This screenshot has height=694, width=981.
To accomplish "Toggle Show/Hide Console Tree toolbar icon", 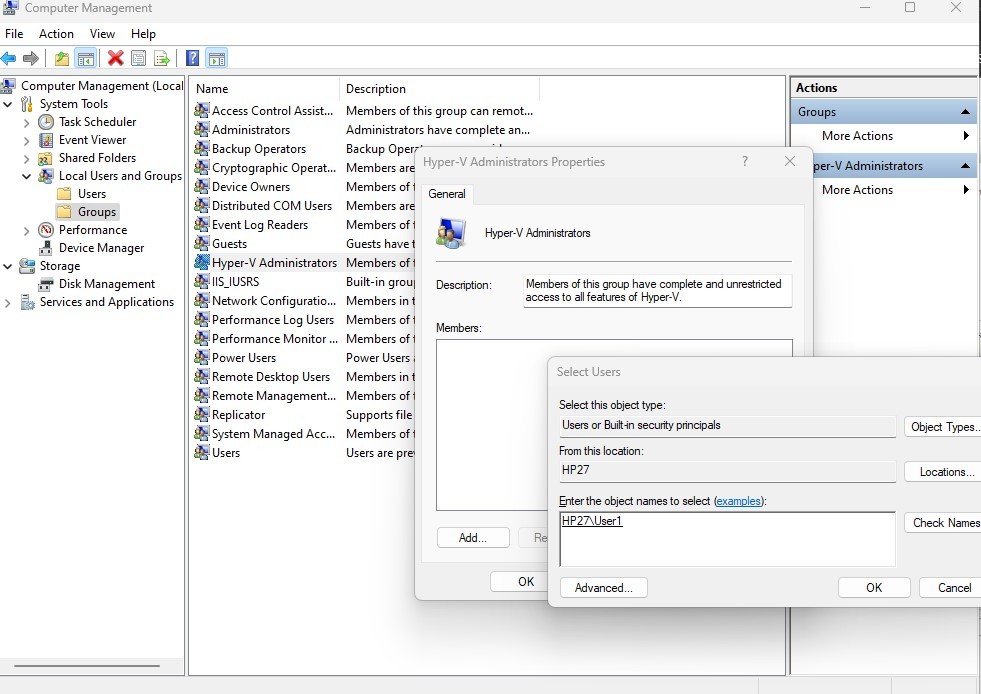I will pos(86,58).
